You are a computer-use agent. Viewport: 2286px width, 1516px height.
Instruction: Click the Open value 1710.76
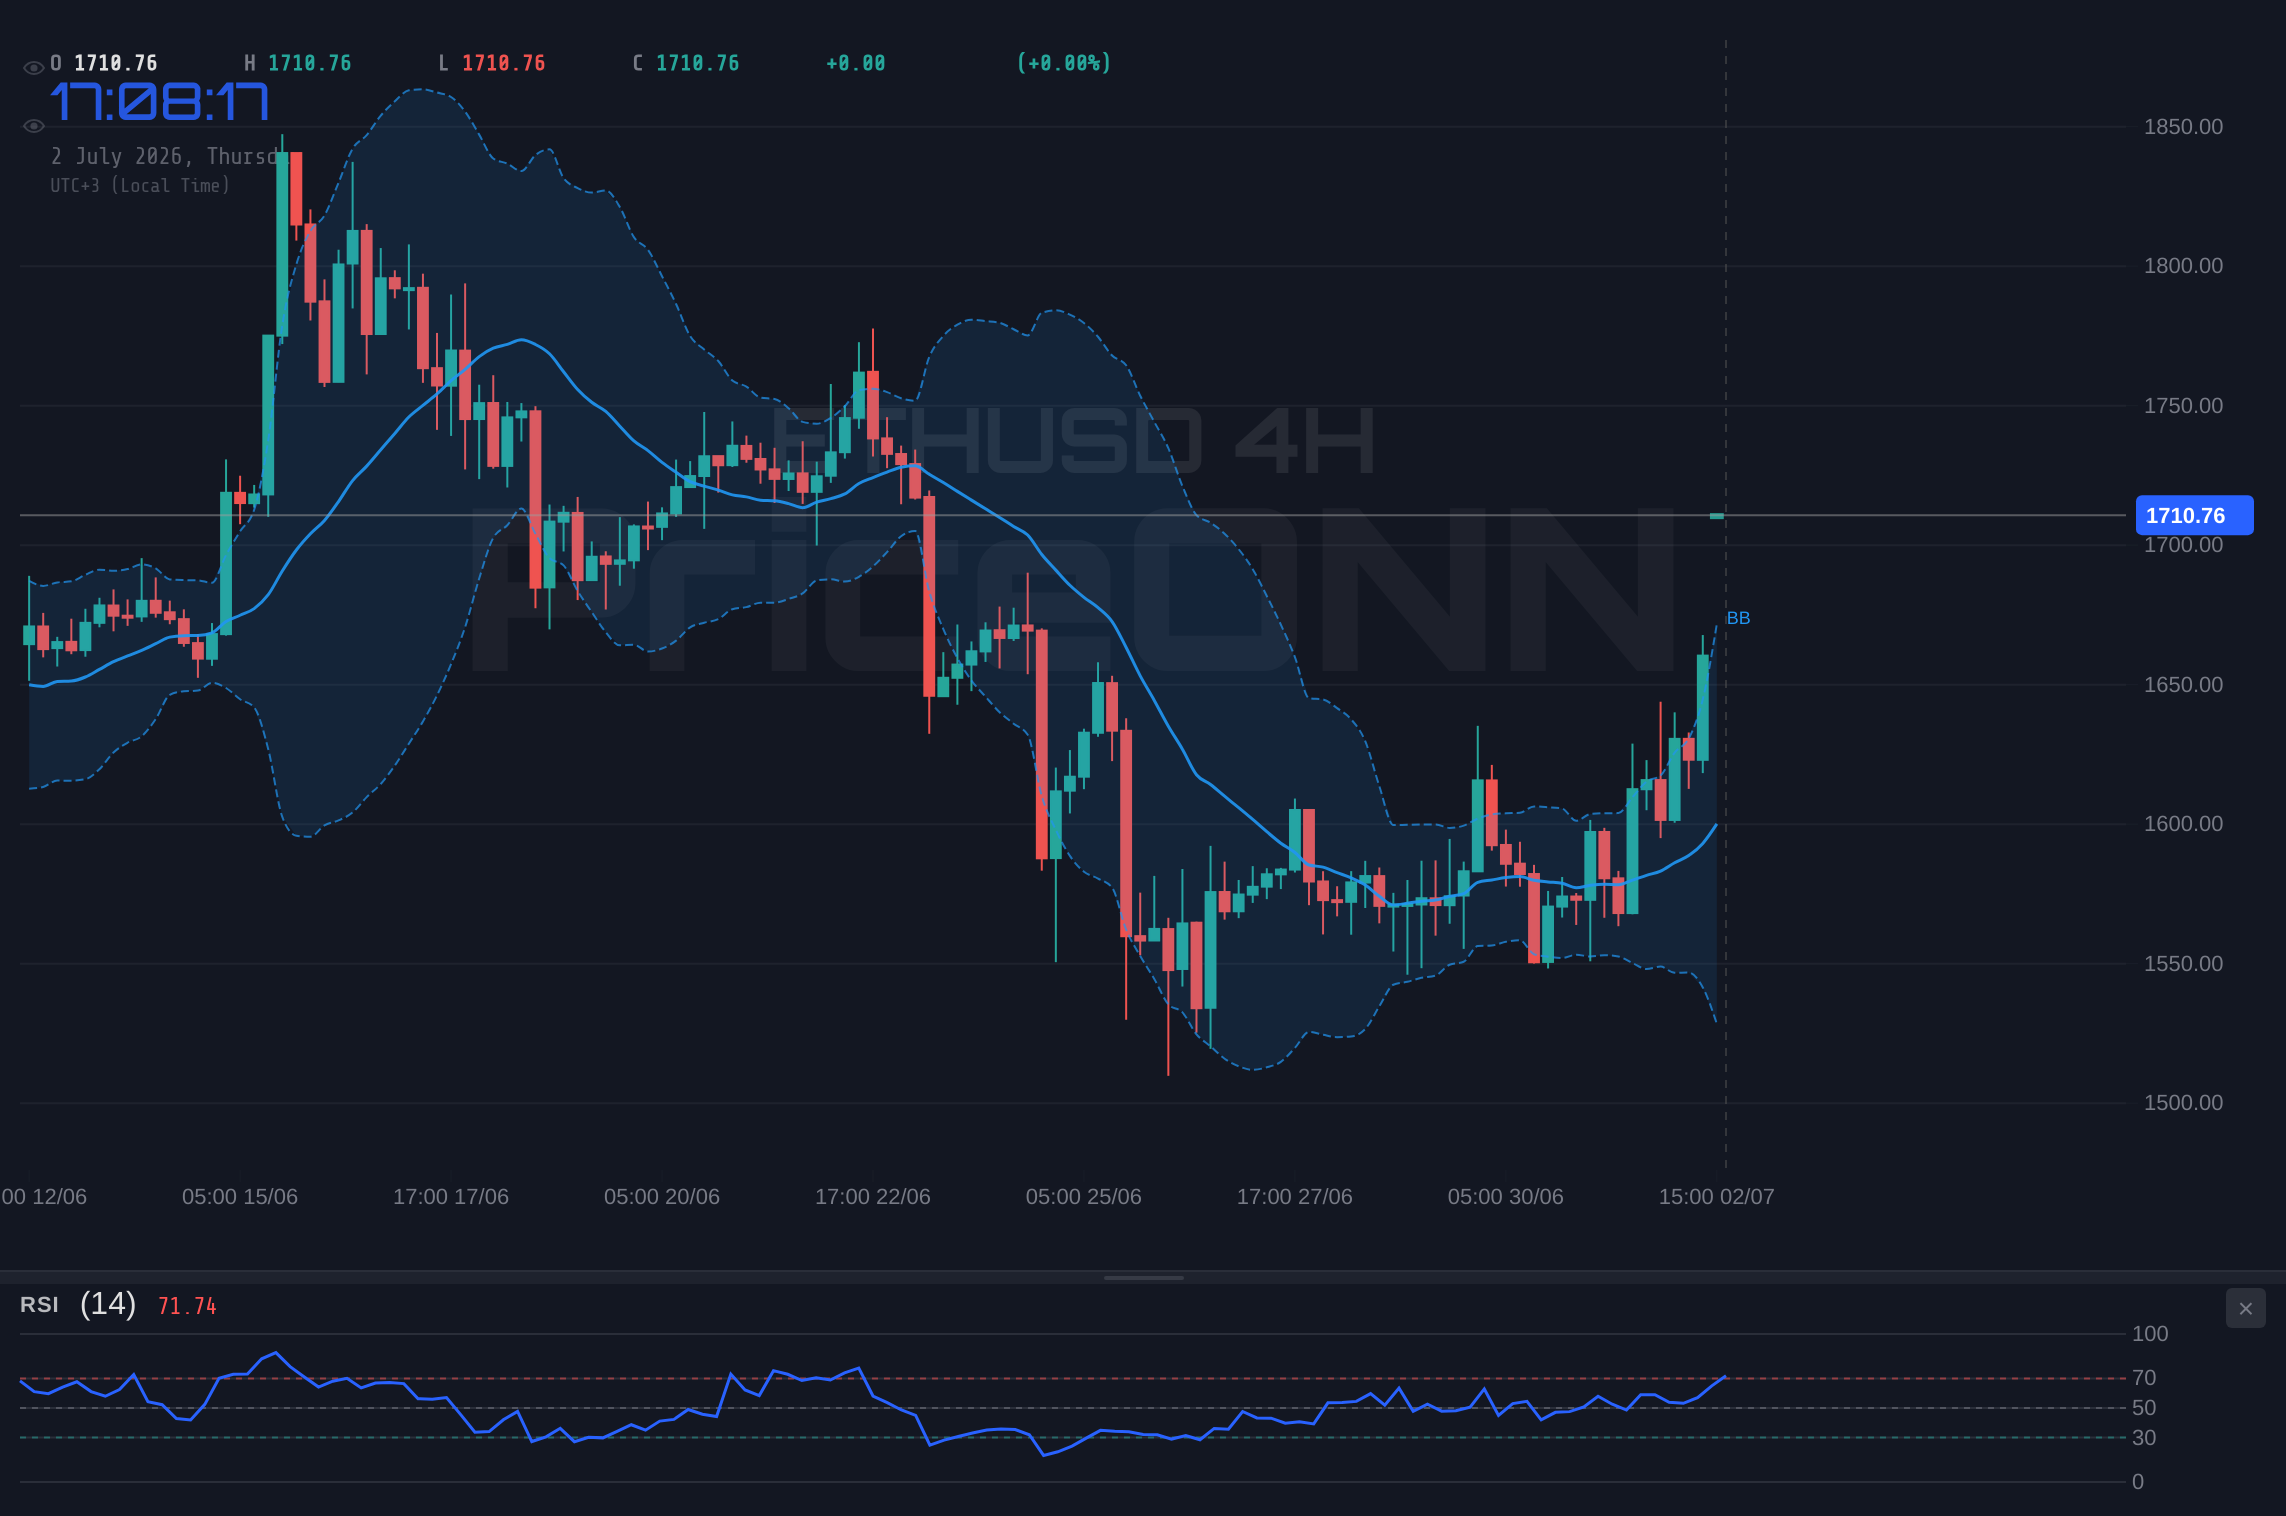click(116, 63)
